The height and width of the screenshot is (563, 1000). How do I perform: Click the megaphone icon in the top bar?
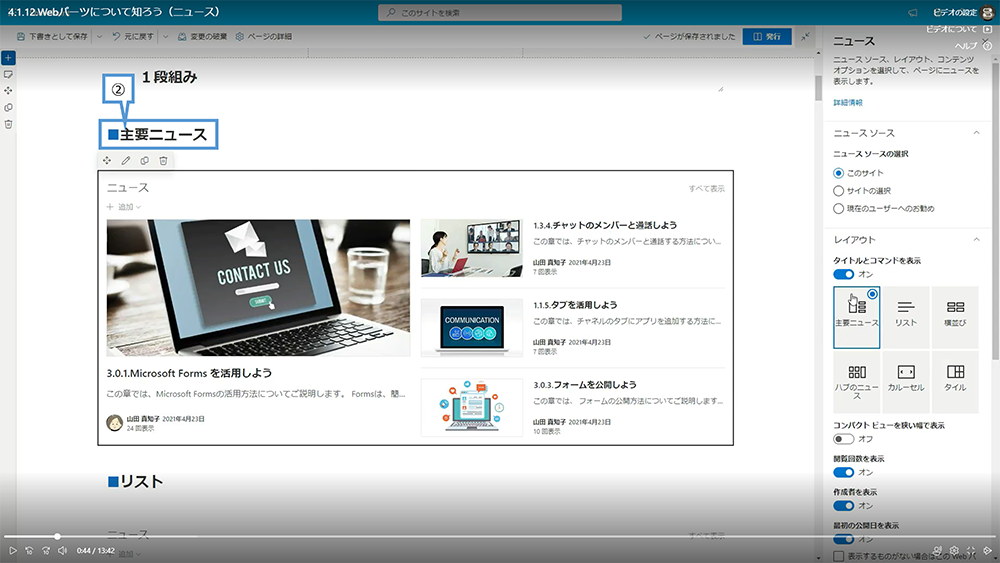pos(913,12)
